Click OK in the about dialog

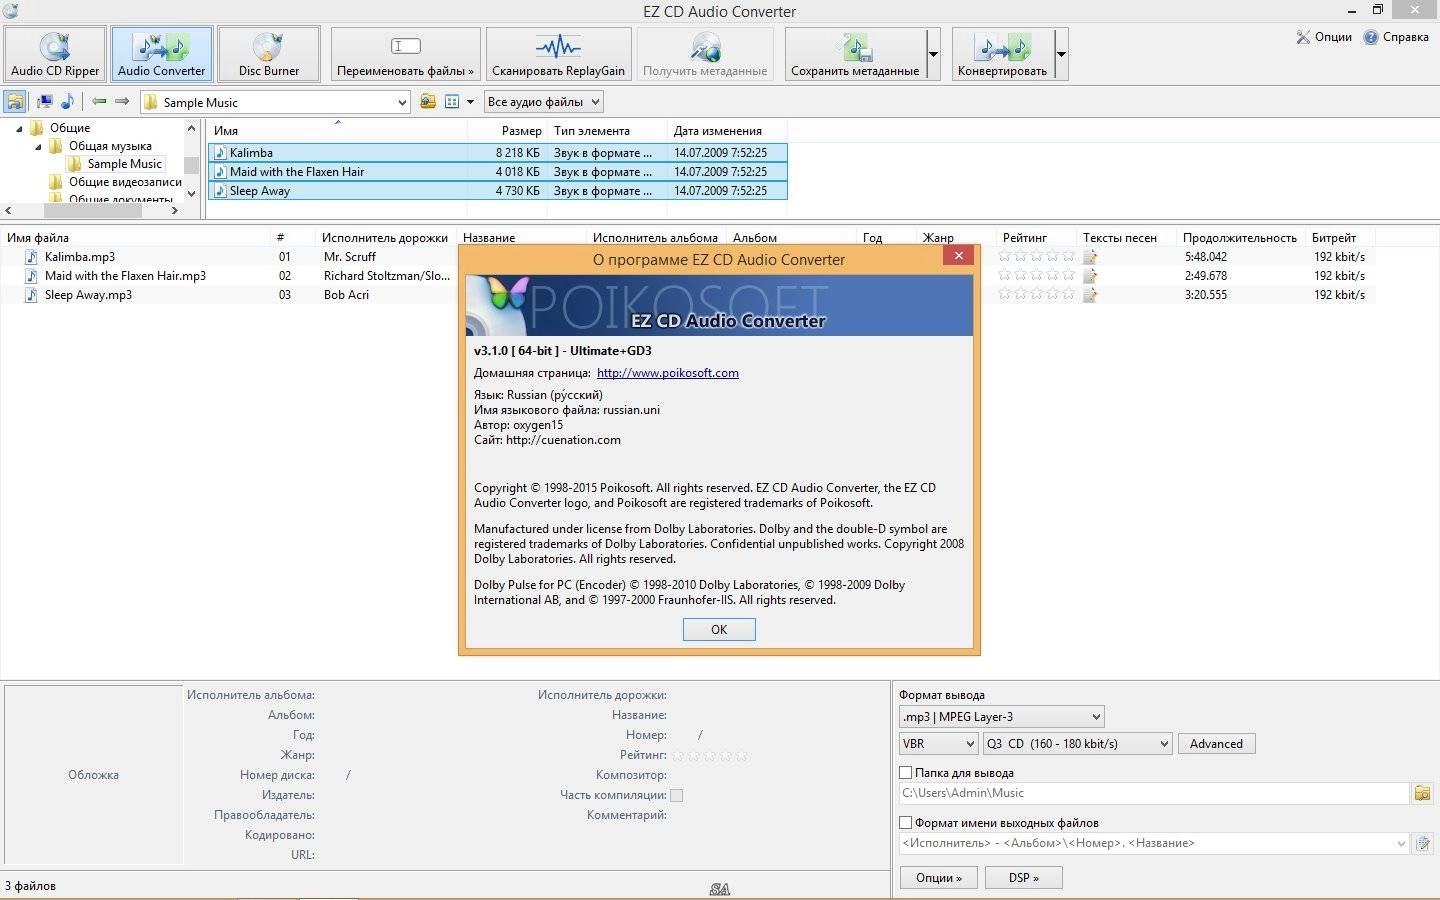719,629
